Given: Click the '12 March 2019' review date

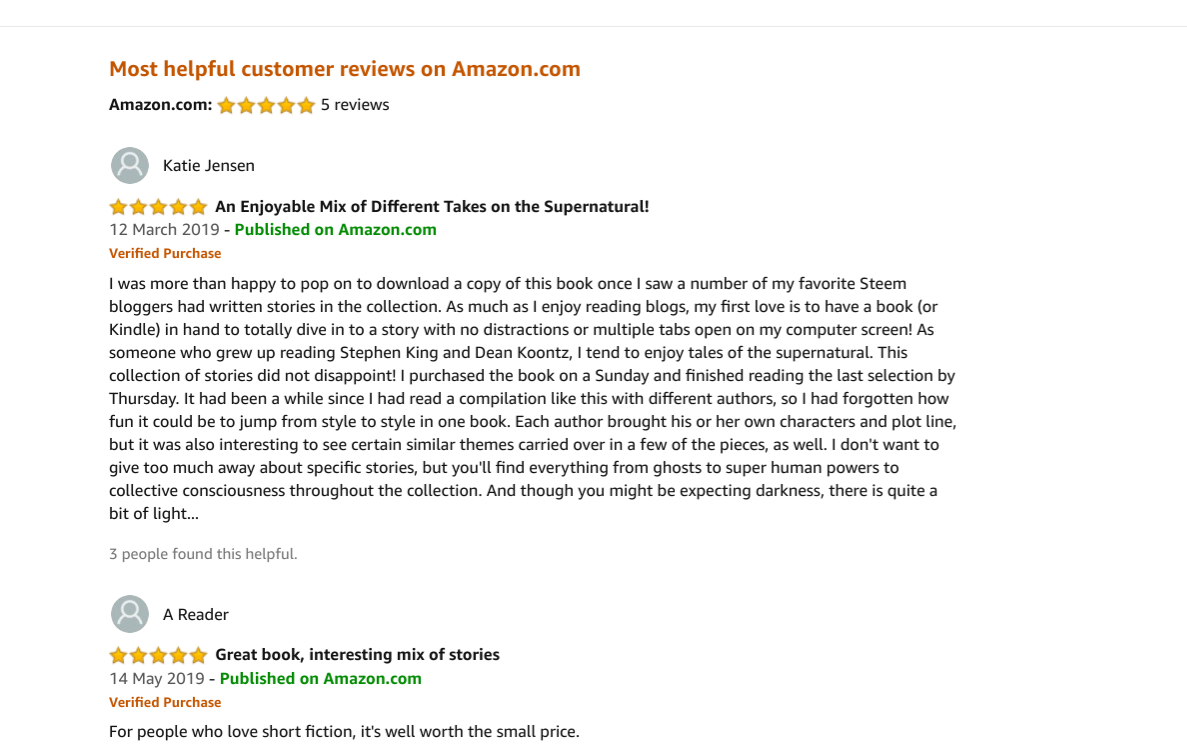Looking at the screenshot, I should pos(164,229).
